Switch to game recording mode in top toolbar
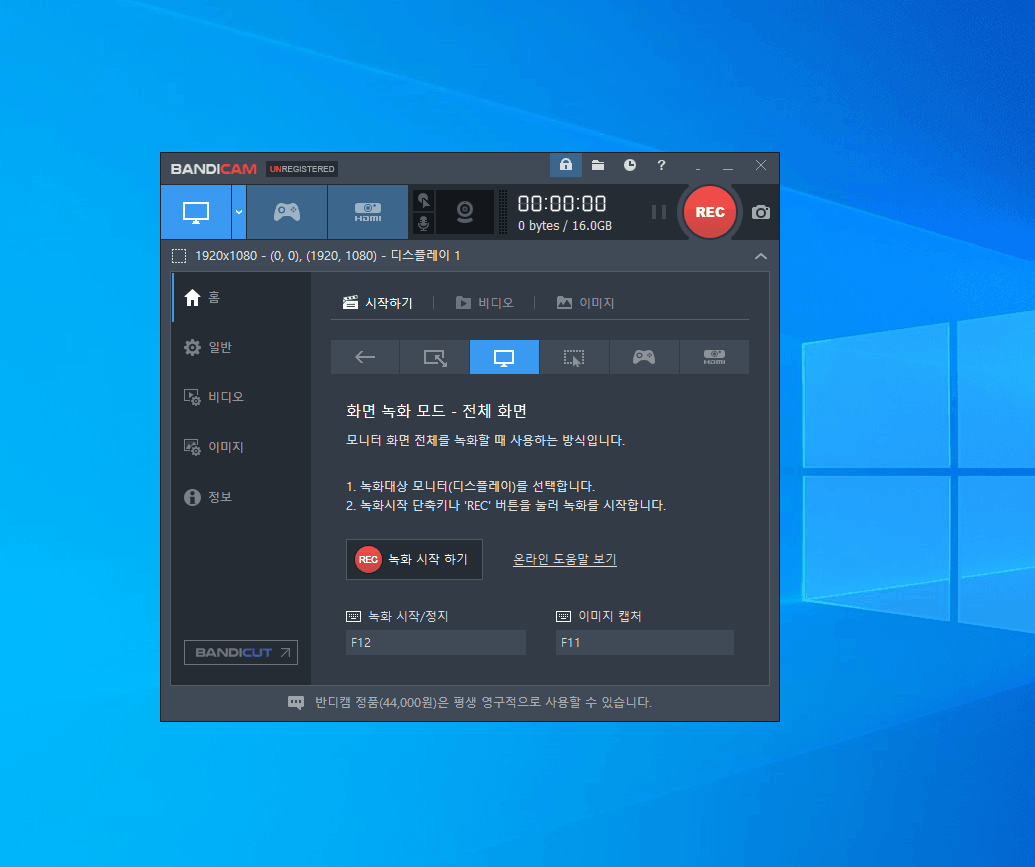 click(x=287, y=212)
